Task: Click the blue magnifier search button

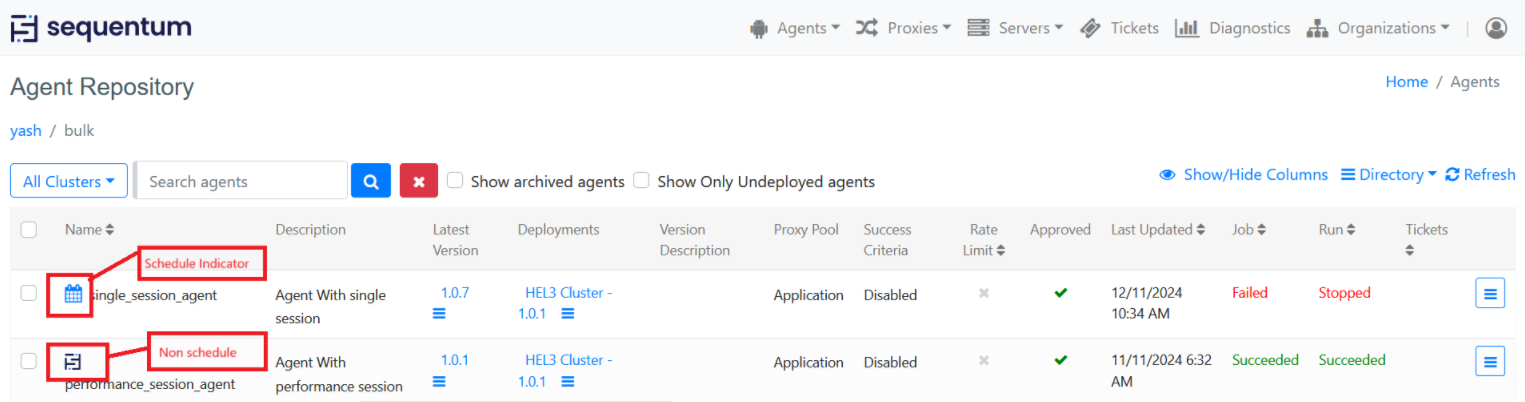Action: point(370,181)
